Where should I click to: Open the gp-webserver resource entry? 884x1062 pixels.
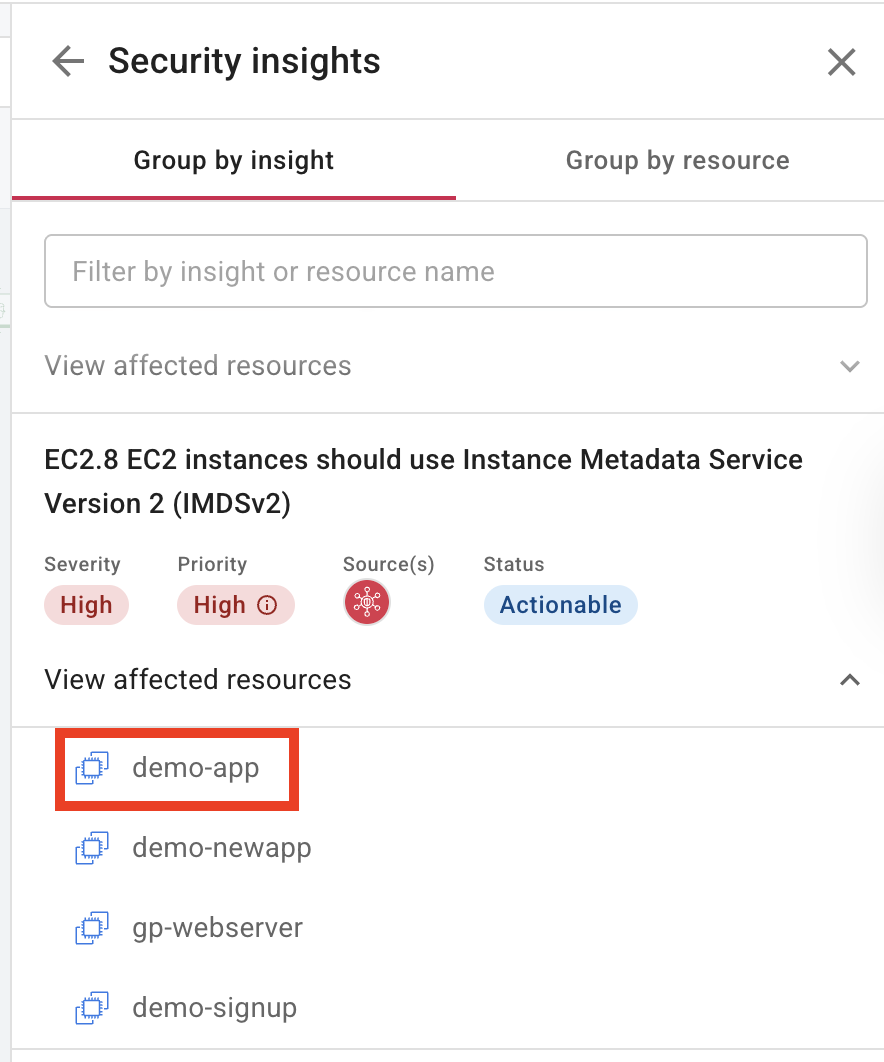pos(216,927)
